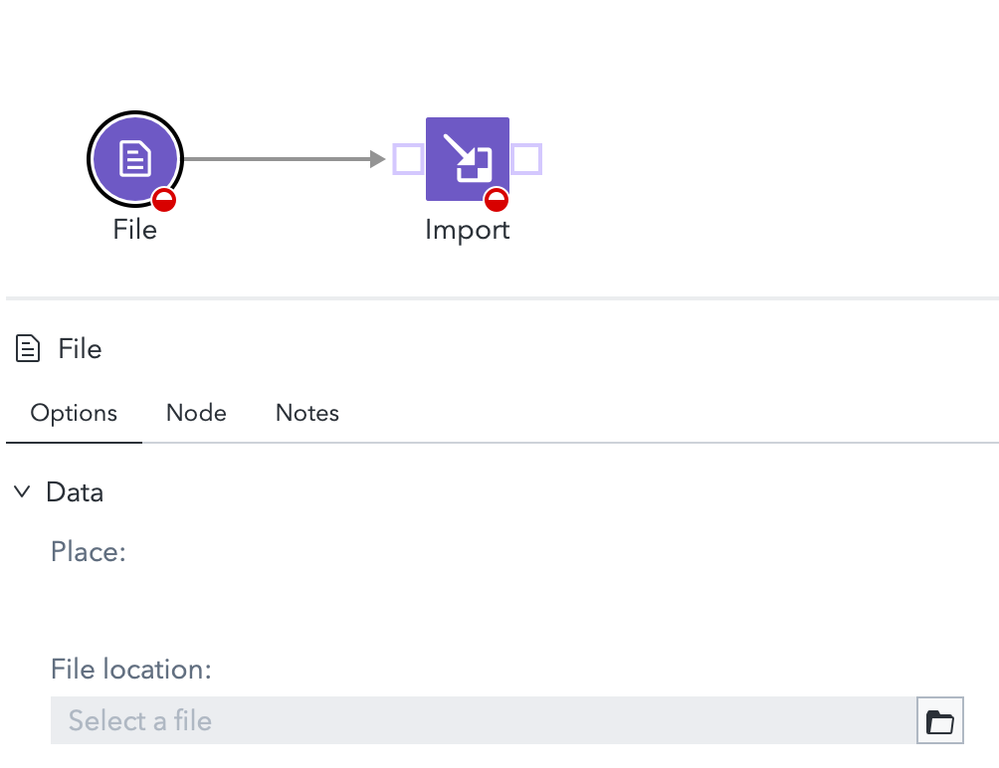Open the Notes tab

307,413
